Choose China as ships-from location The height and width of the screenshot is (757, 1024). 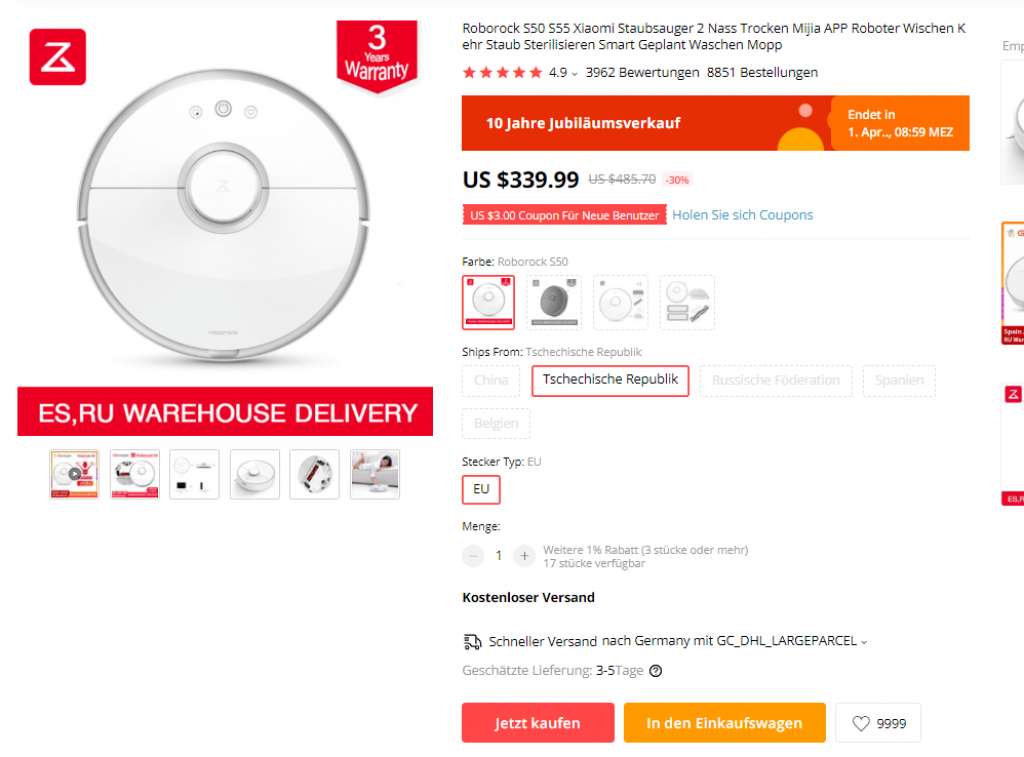click(x=491, y=380)
